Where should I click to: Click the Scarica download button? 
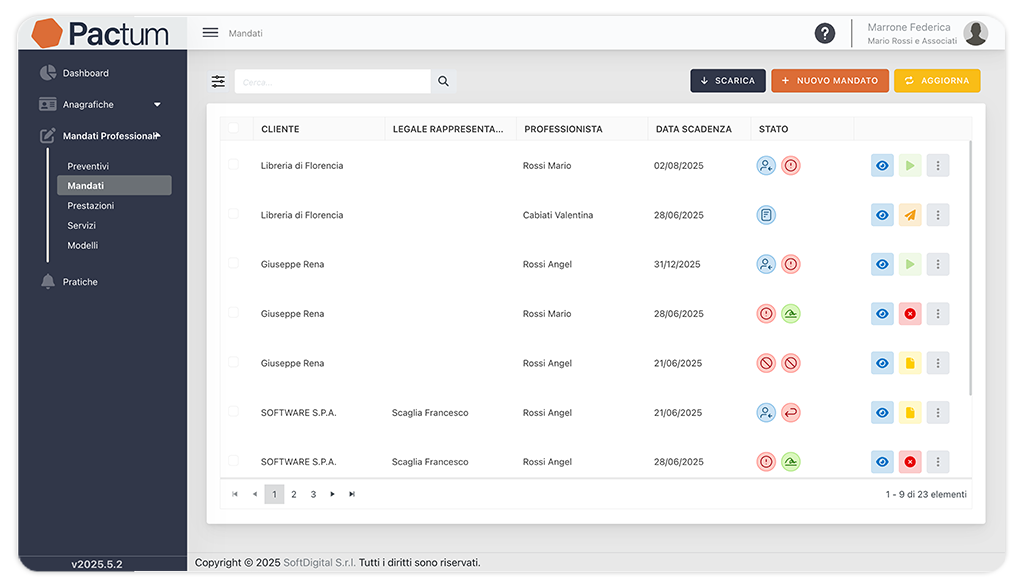[727, 81]
